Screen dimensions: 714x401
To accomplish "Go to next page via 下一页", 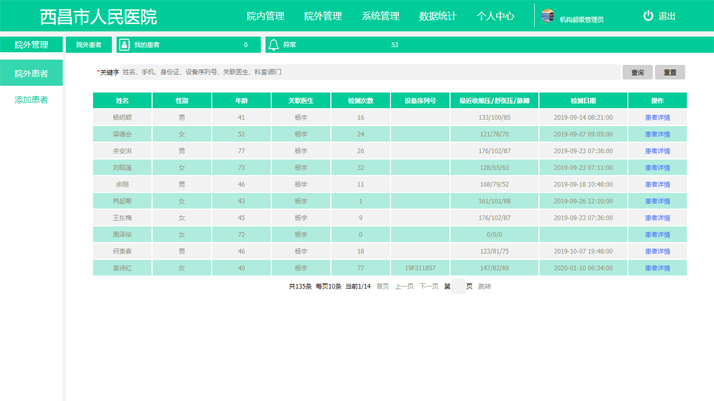I will tap(428, 287).
